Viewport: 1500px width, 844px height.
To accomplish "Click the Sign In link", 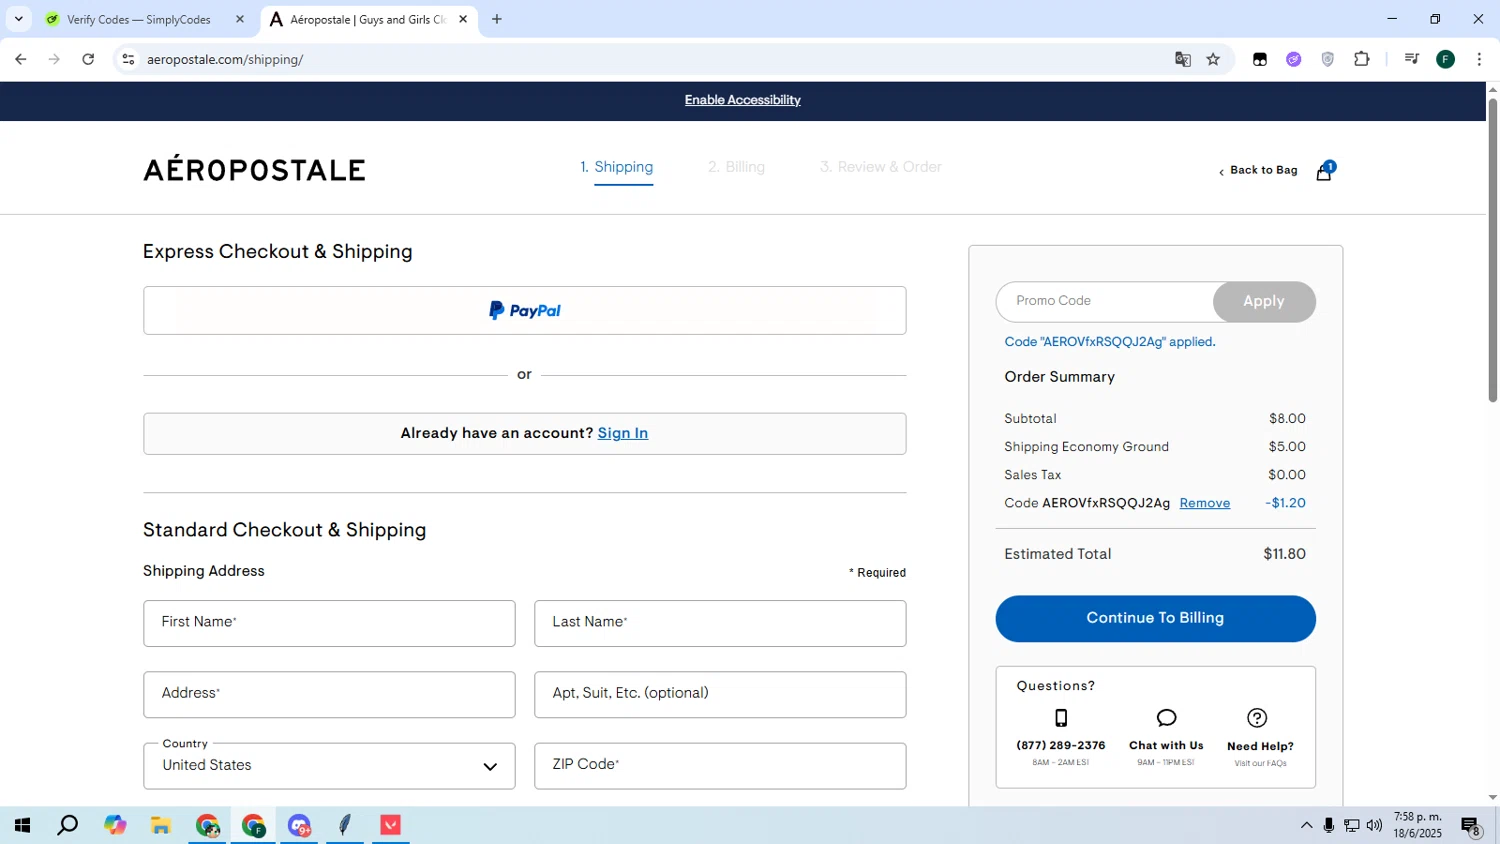I will [622, 433].
